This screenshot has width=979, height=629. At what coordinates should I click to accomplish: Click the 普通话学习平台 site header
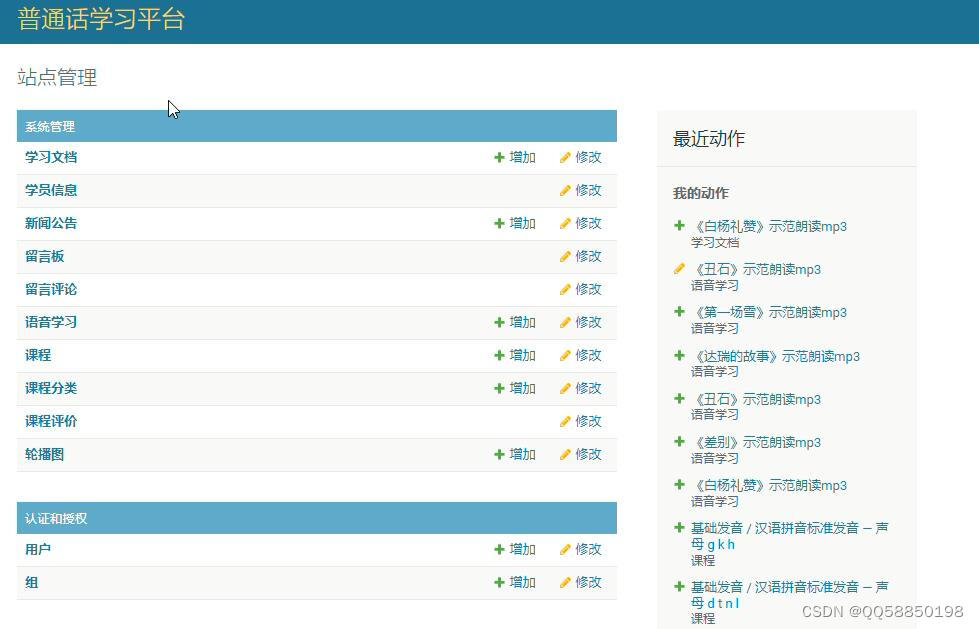pyautogui.click(x=101, y=19)
